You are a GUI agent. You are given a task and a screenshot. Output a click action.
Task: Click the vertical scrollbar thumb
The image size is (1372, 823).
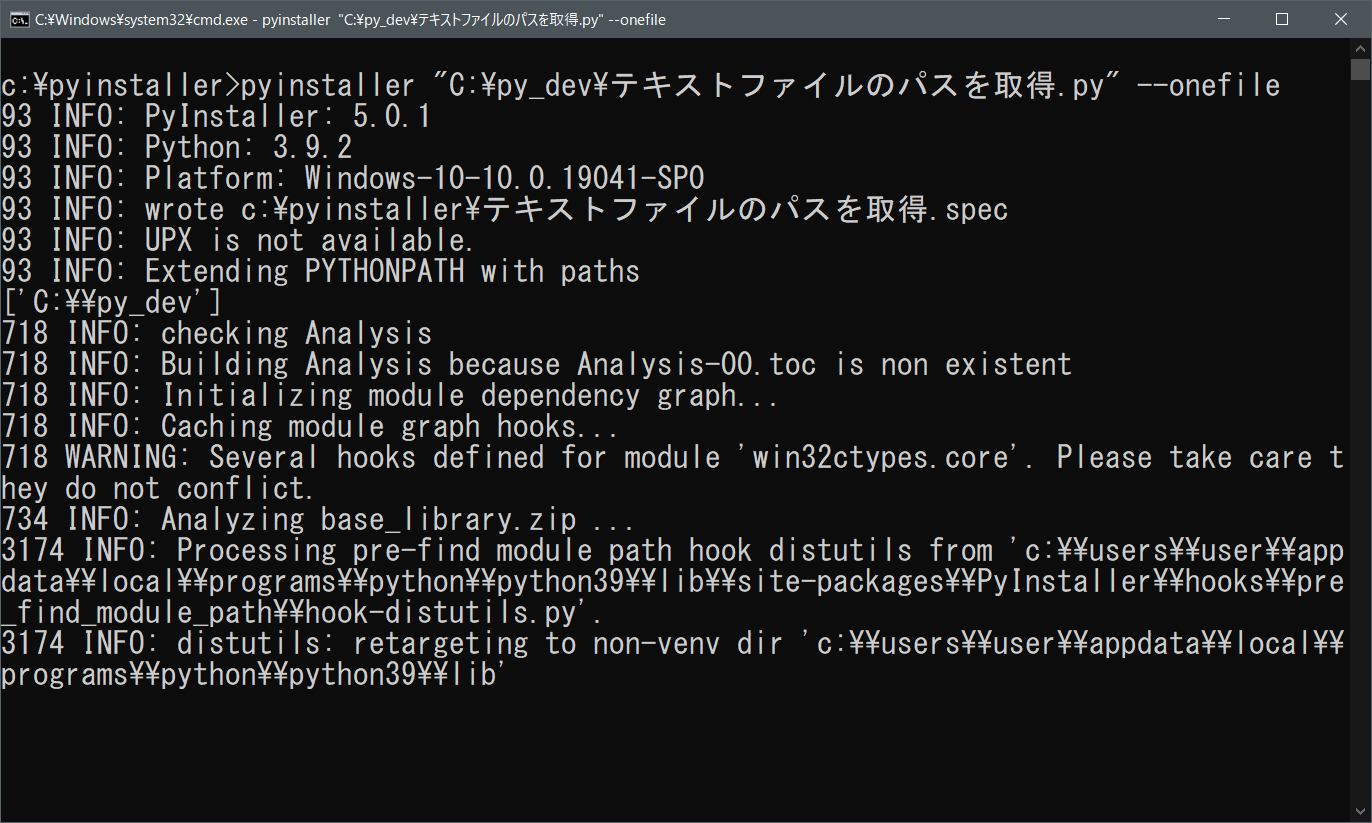(1360, 69)
